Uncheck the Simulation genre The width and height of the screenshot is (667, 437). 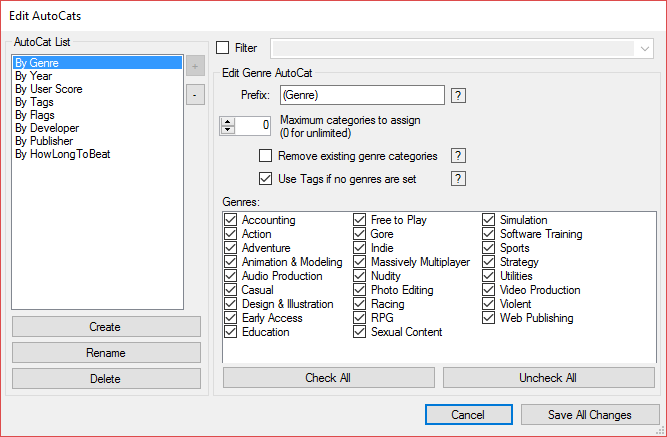(x=488, y=220)
